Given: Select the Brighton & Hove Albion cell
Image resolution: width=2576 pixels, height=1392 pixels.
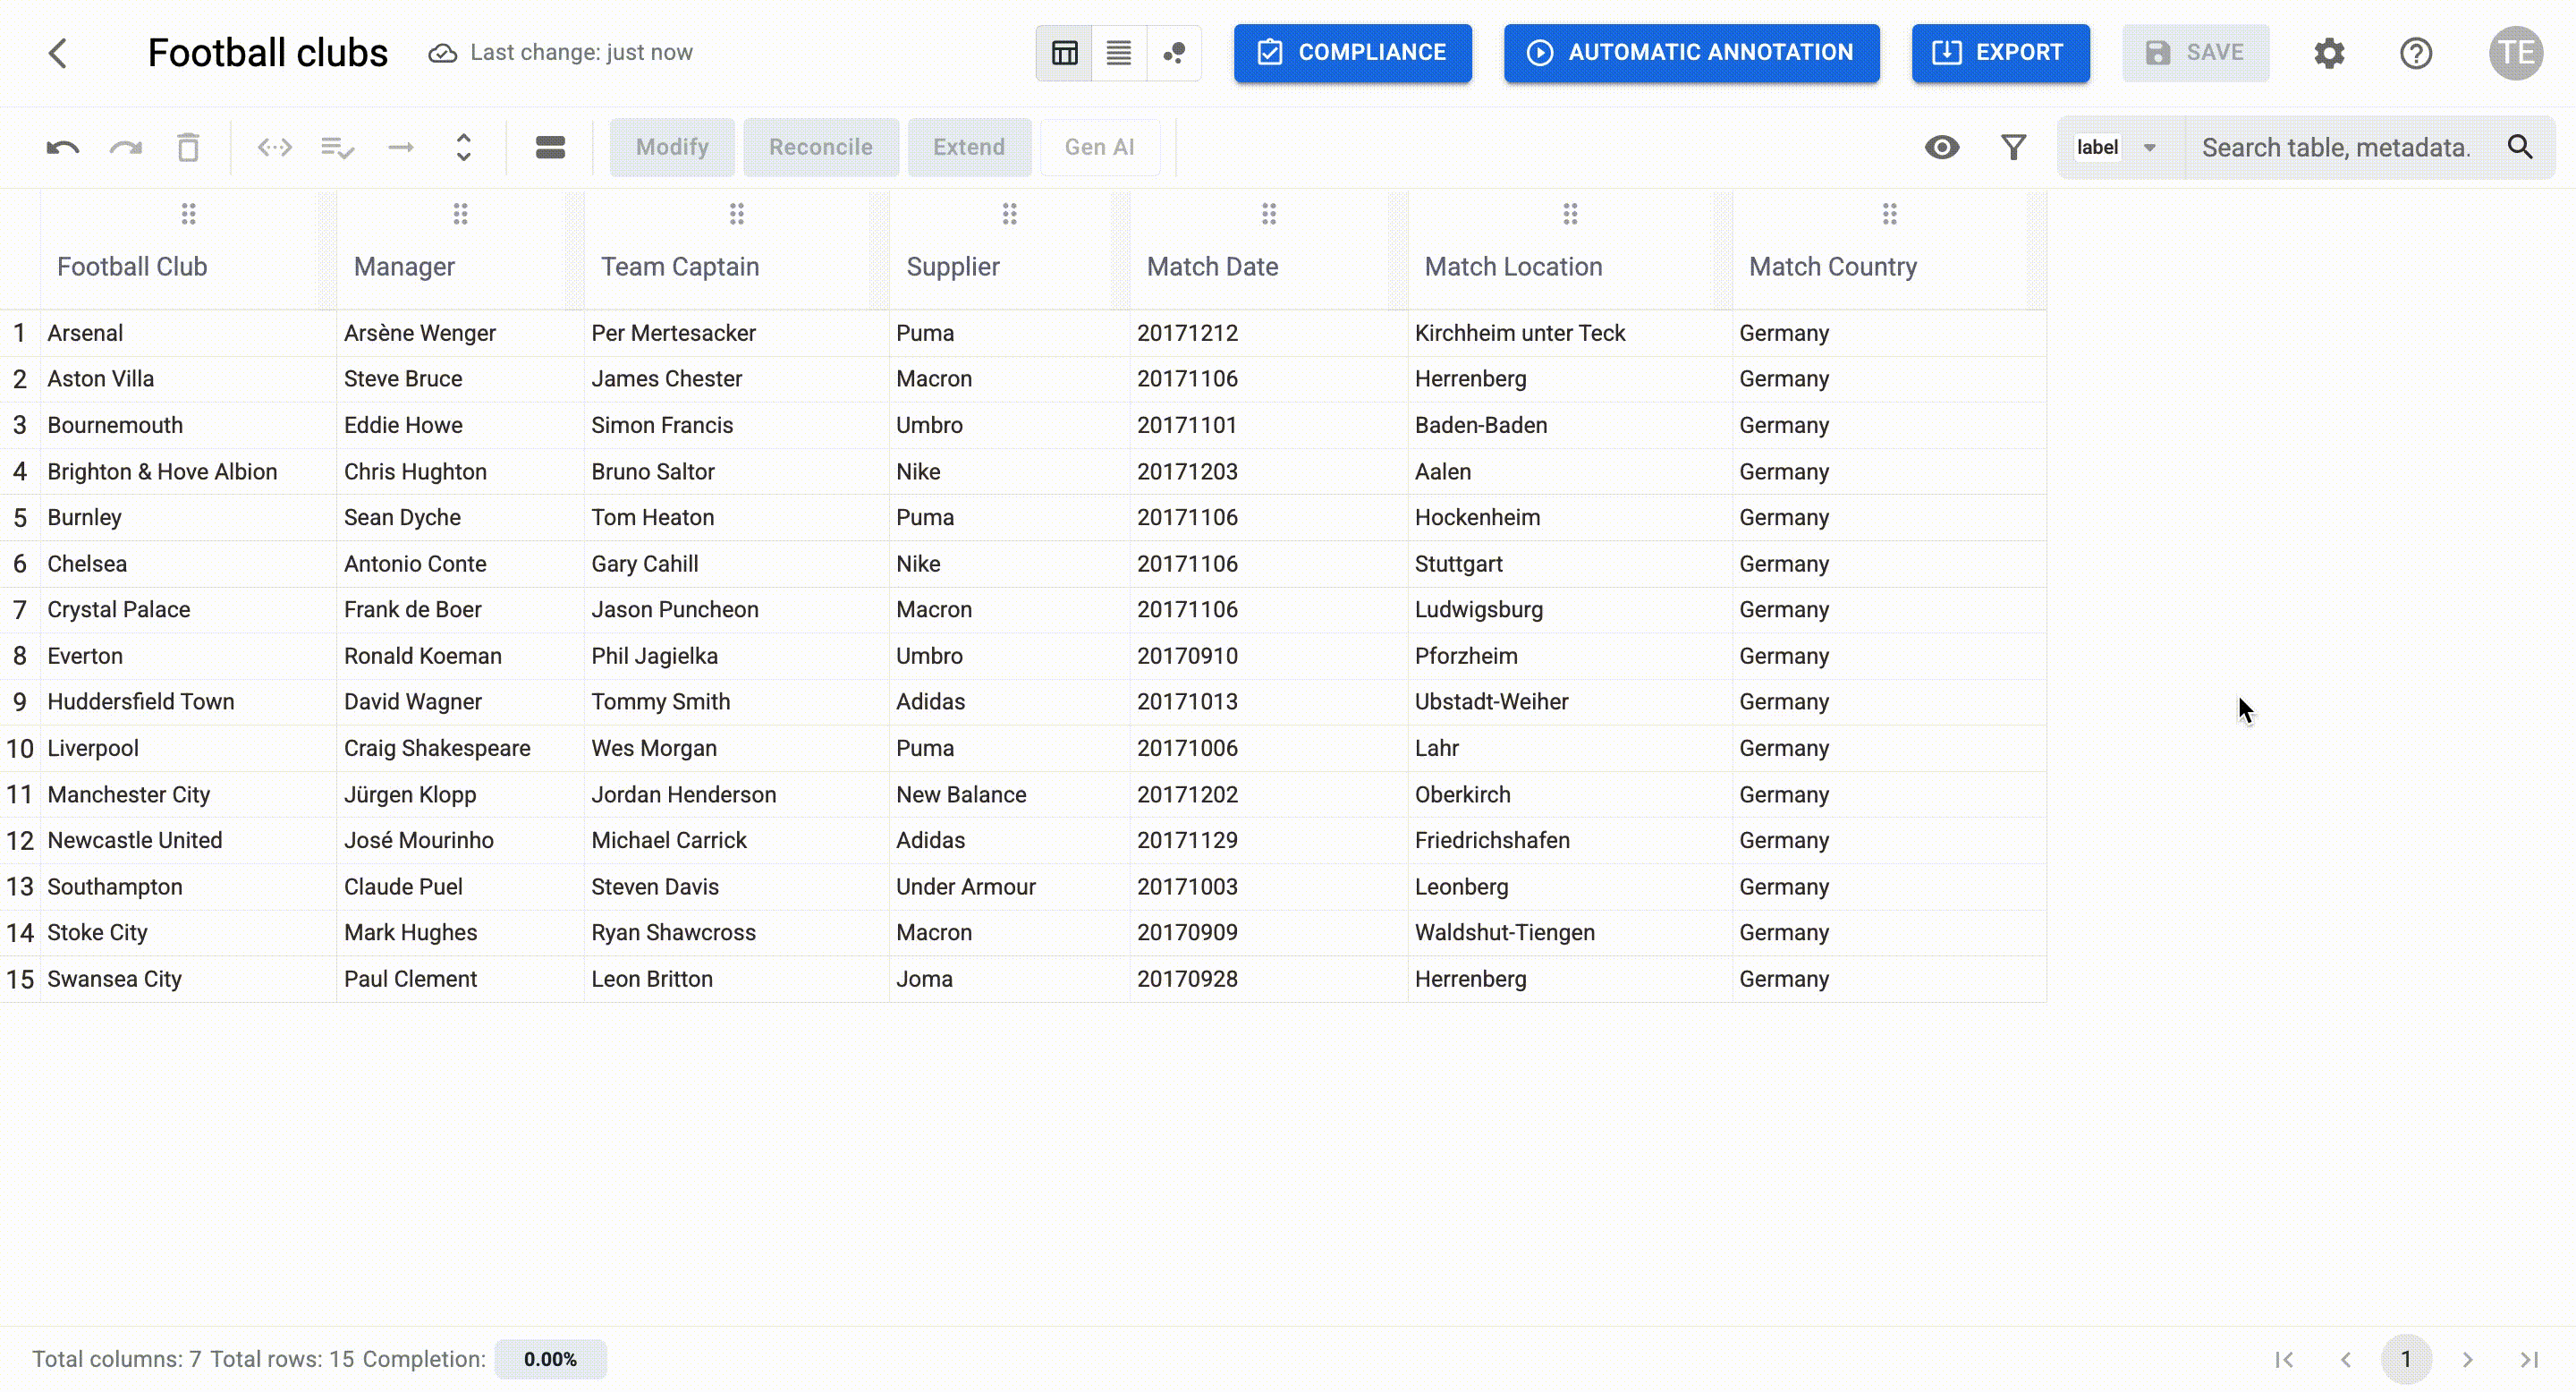Looking at the screenshot, I should (x=188, y=472).
